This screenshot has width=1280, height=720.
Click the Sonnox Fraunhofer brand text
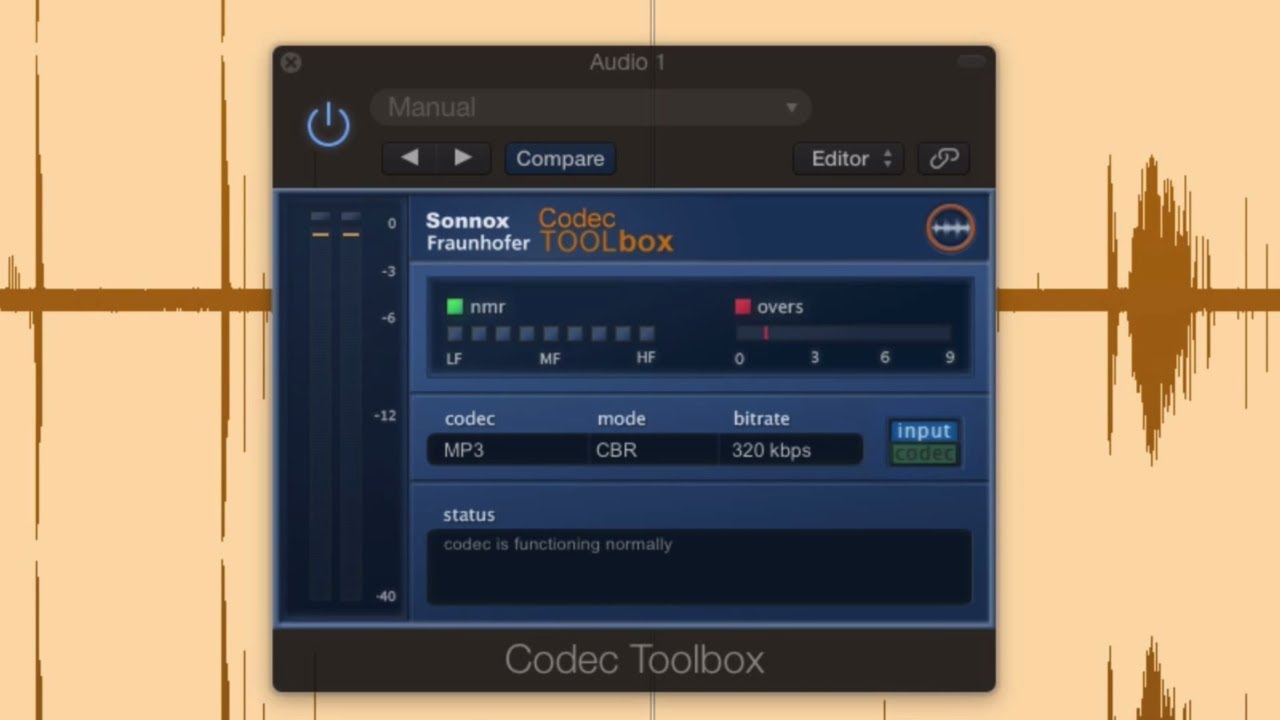click(x=478, y=231)
